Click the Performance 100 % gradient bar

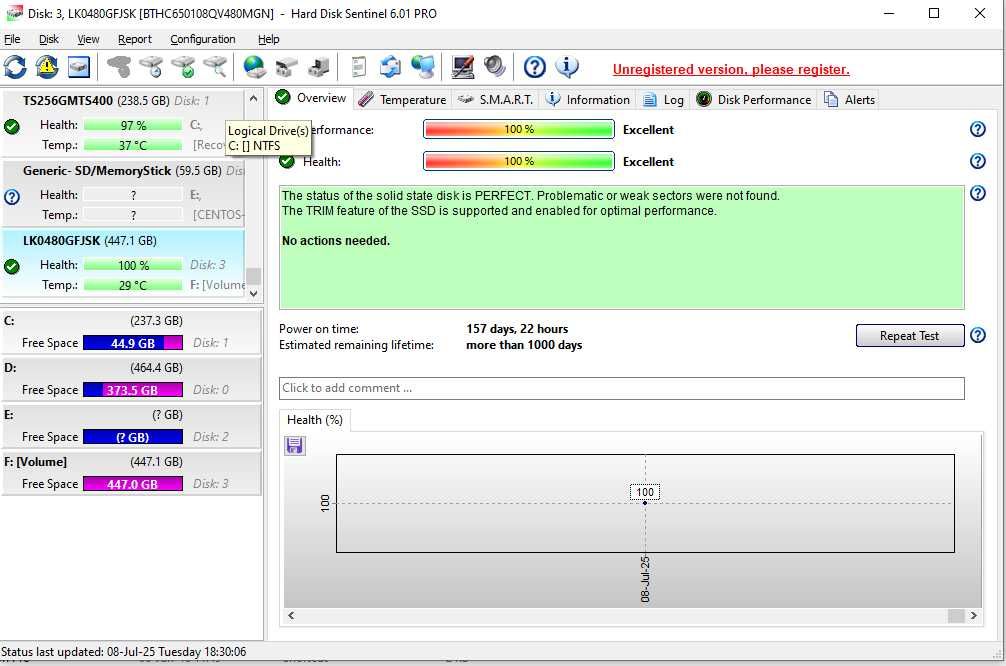pos(518,130)
